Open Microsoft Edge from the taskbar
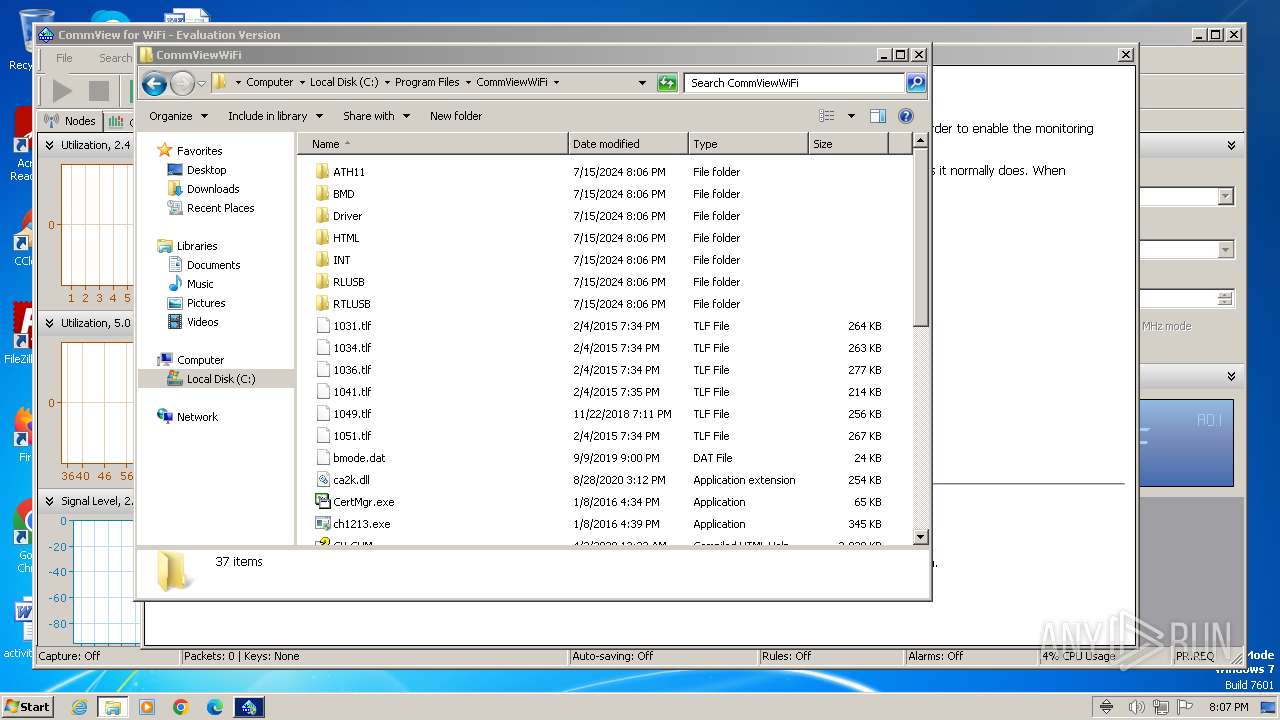Image resolution: width=1280 pixels, height=720 pixels. (x=214, y=707)
